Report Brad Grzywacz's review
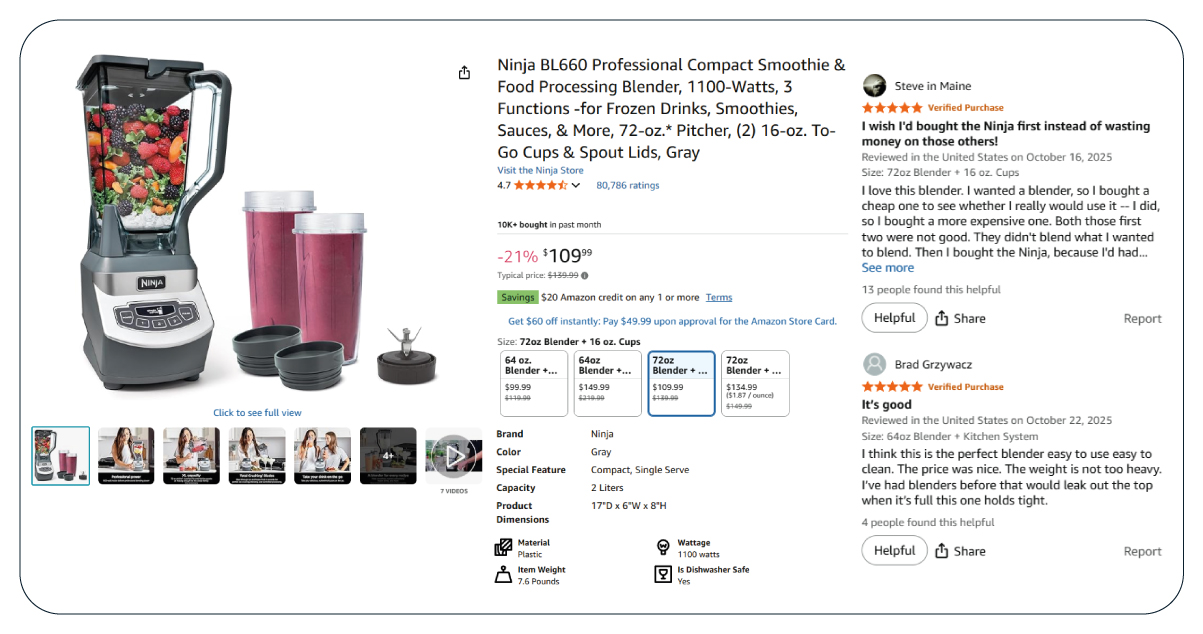 point(1142,551)
